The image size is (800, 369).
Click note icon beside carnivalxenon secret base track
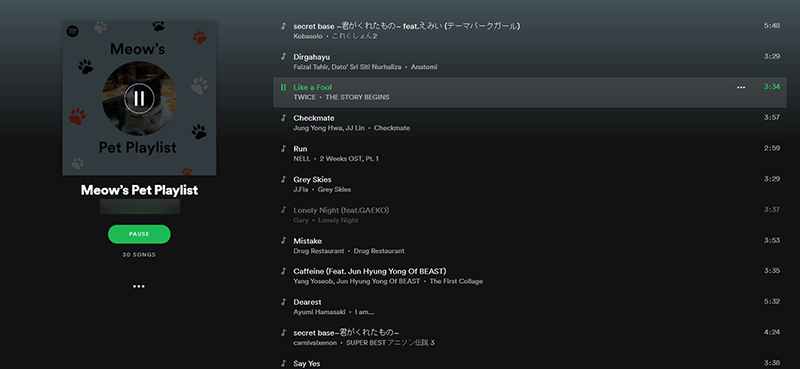pyautogui.click(x=283, y=332)
